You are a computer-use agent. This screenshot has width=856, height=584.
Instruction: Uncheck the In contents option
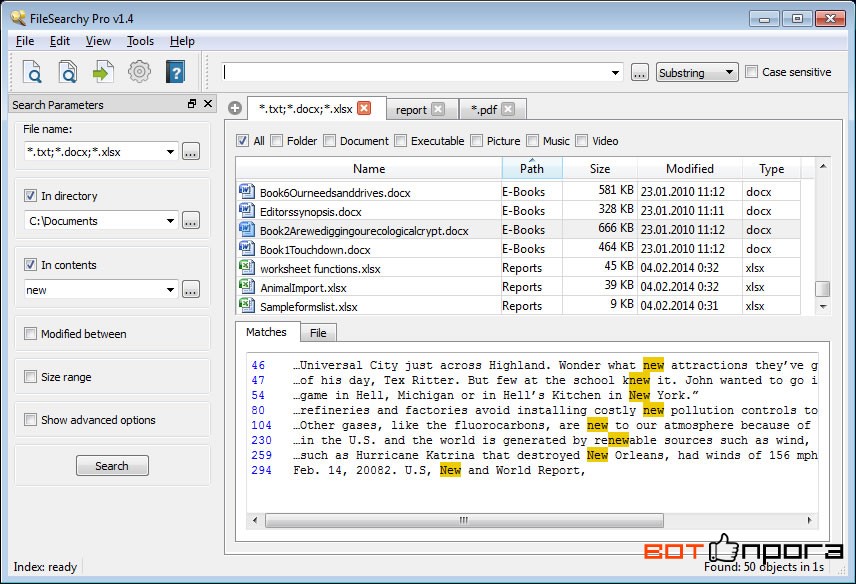31,265
